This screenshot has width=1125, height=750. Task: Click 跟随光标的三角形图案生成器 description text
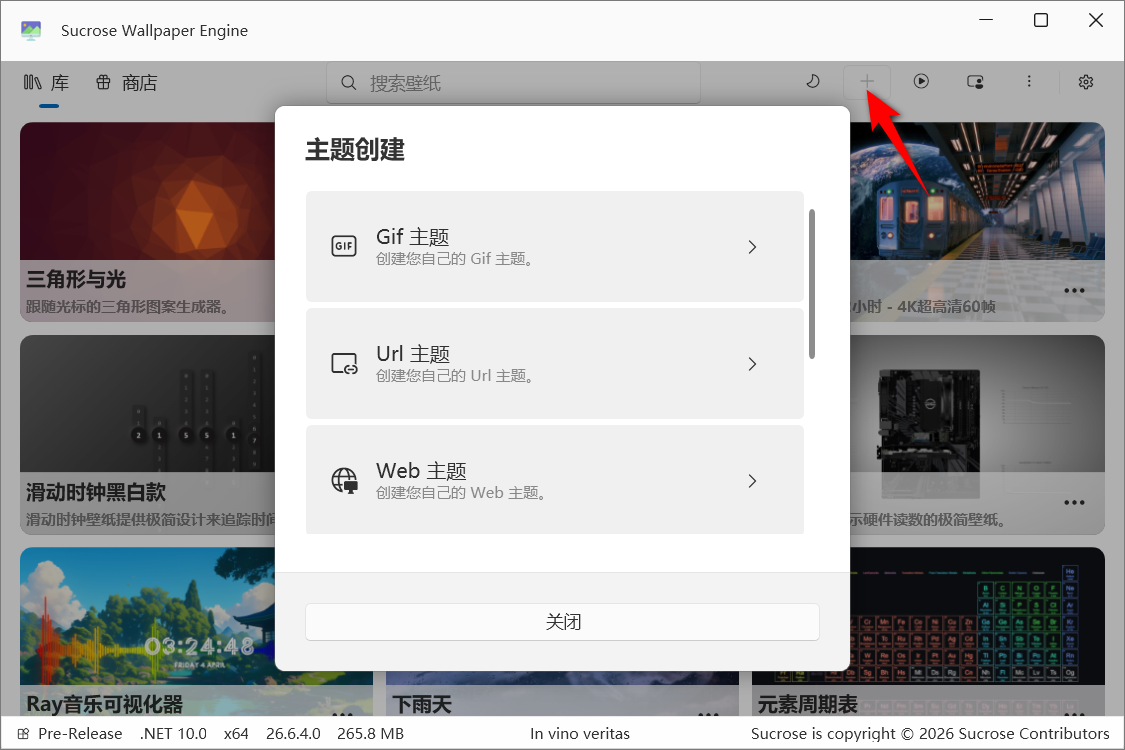pos(128,307)
